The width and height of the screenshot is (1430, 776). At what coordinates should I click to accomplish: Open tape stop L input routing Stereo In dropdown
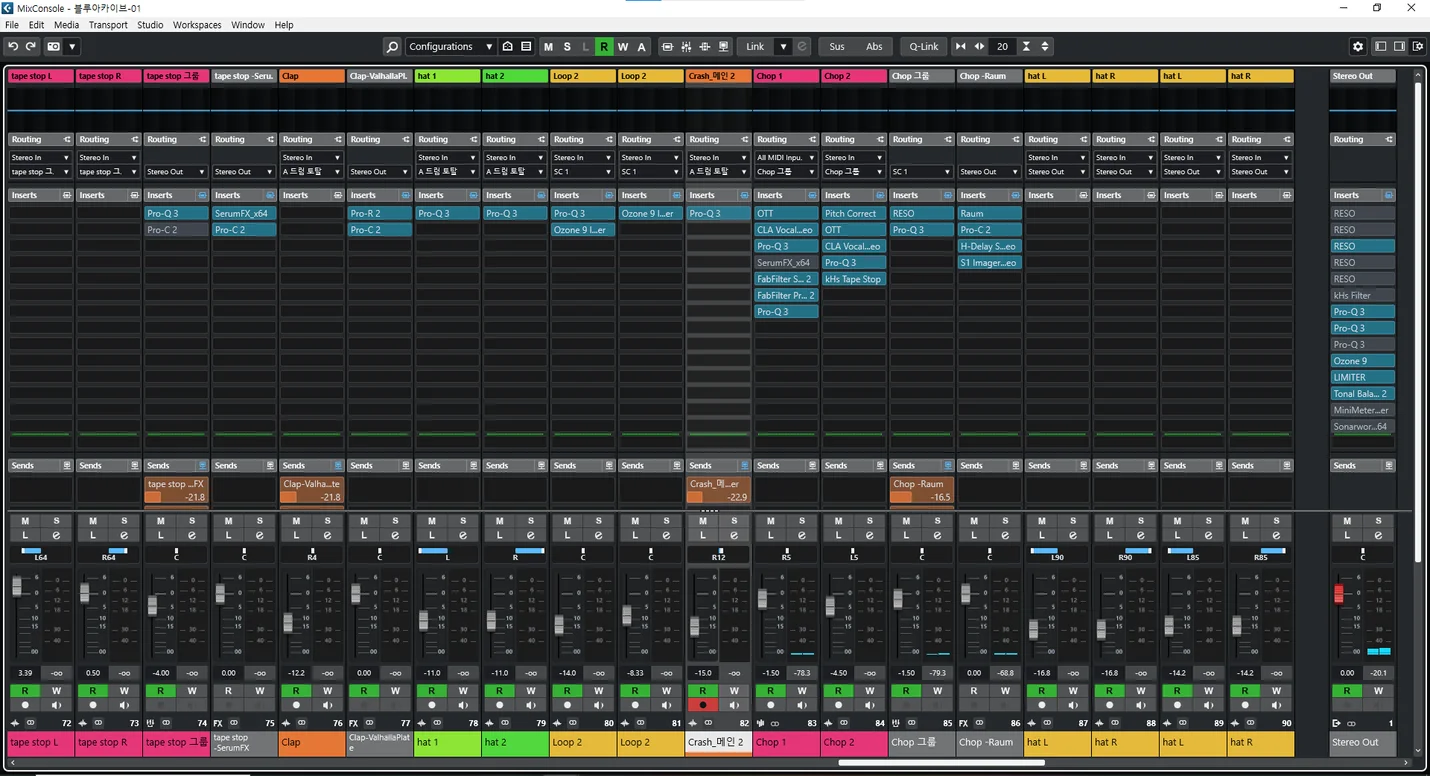click(x=40, y=157)
